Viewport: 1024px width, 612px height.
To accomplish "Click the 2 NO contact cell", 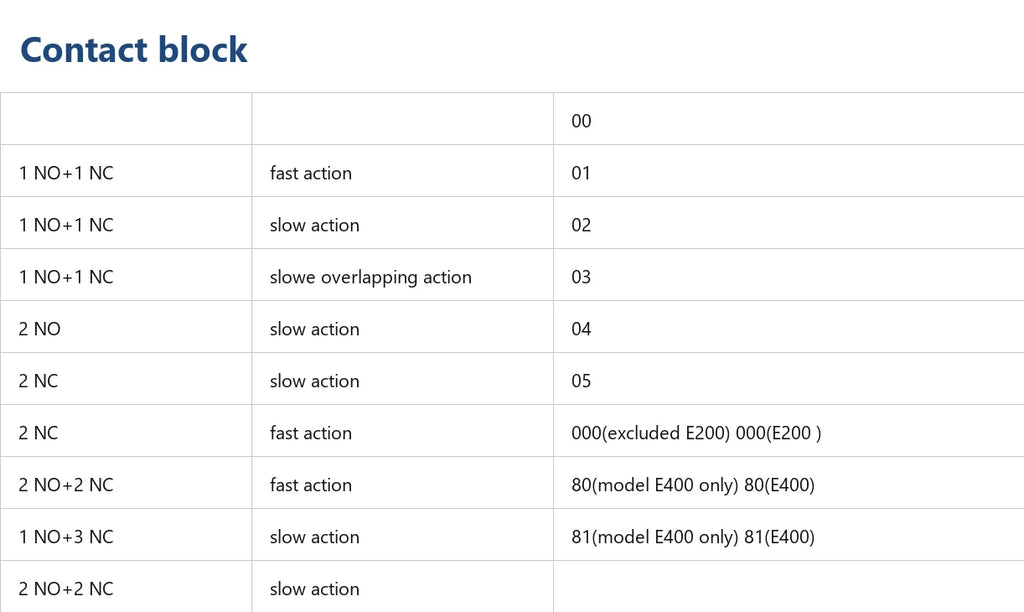I will [126, 327].
